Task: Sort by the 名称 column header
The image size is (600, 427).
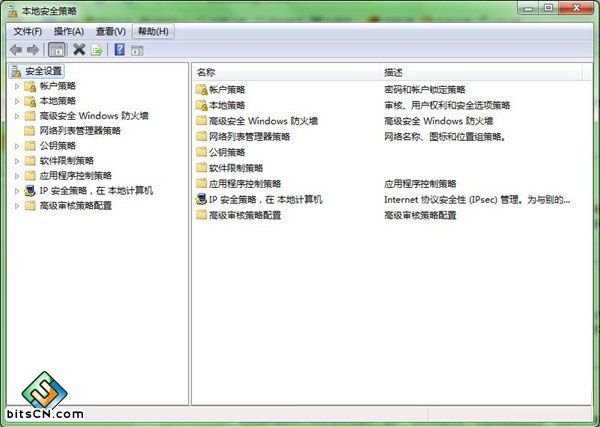Action: click(286, 72)
